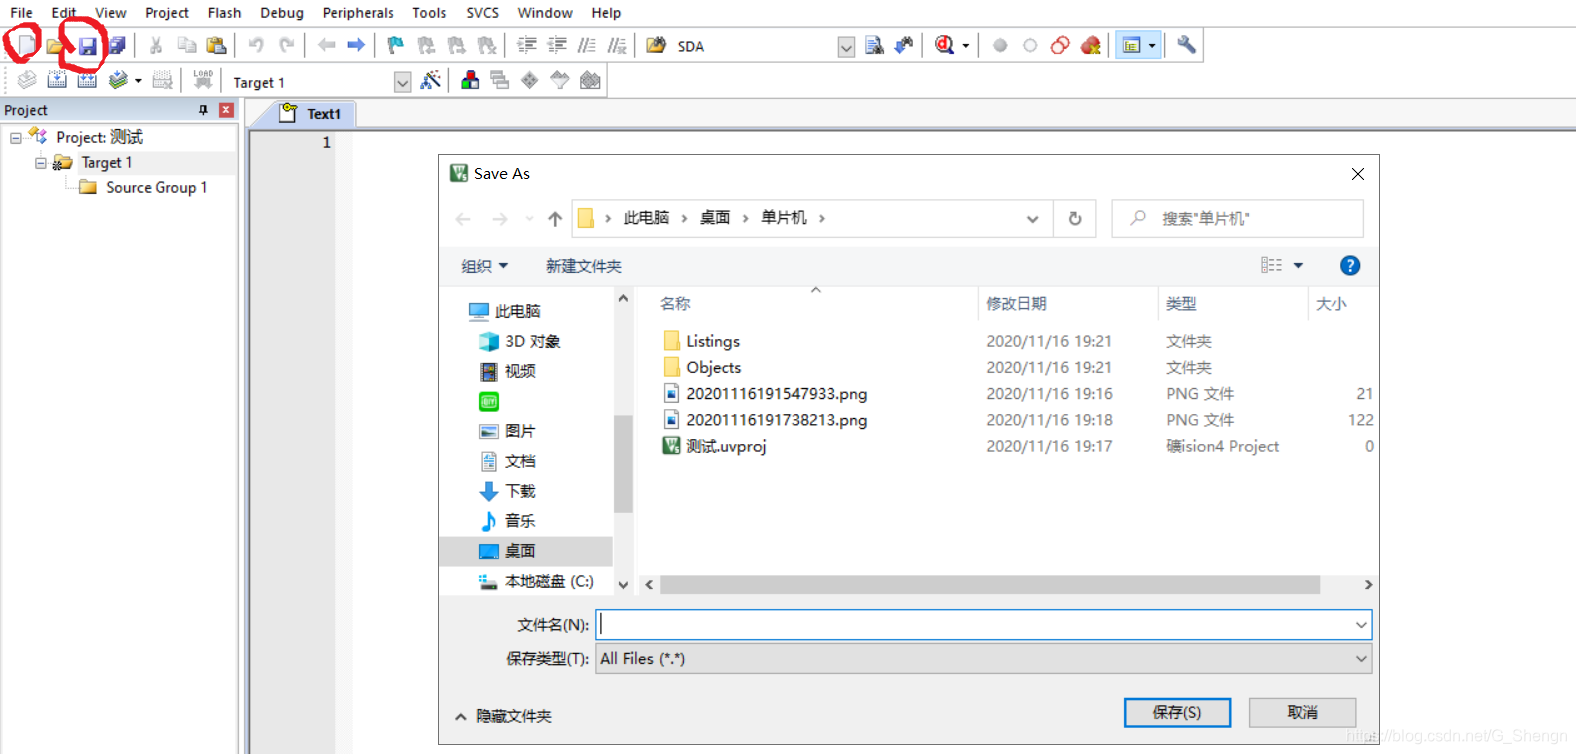Open Find in Files binoculars folder icon
Viewport: 1576px width, 754px height.
[x=656, y=46]
